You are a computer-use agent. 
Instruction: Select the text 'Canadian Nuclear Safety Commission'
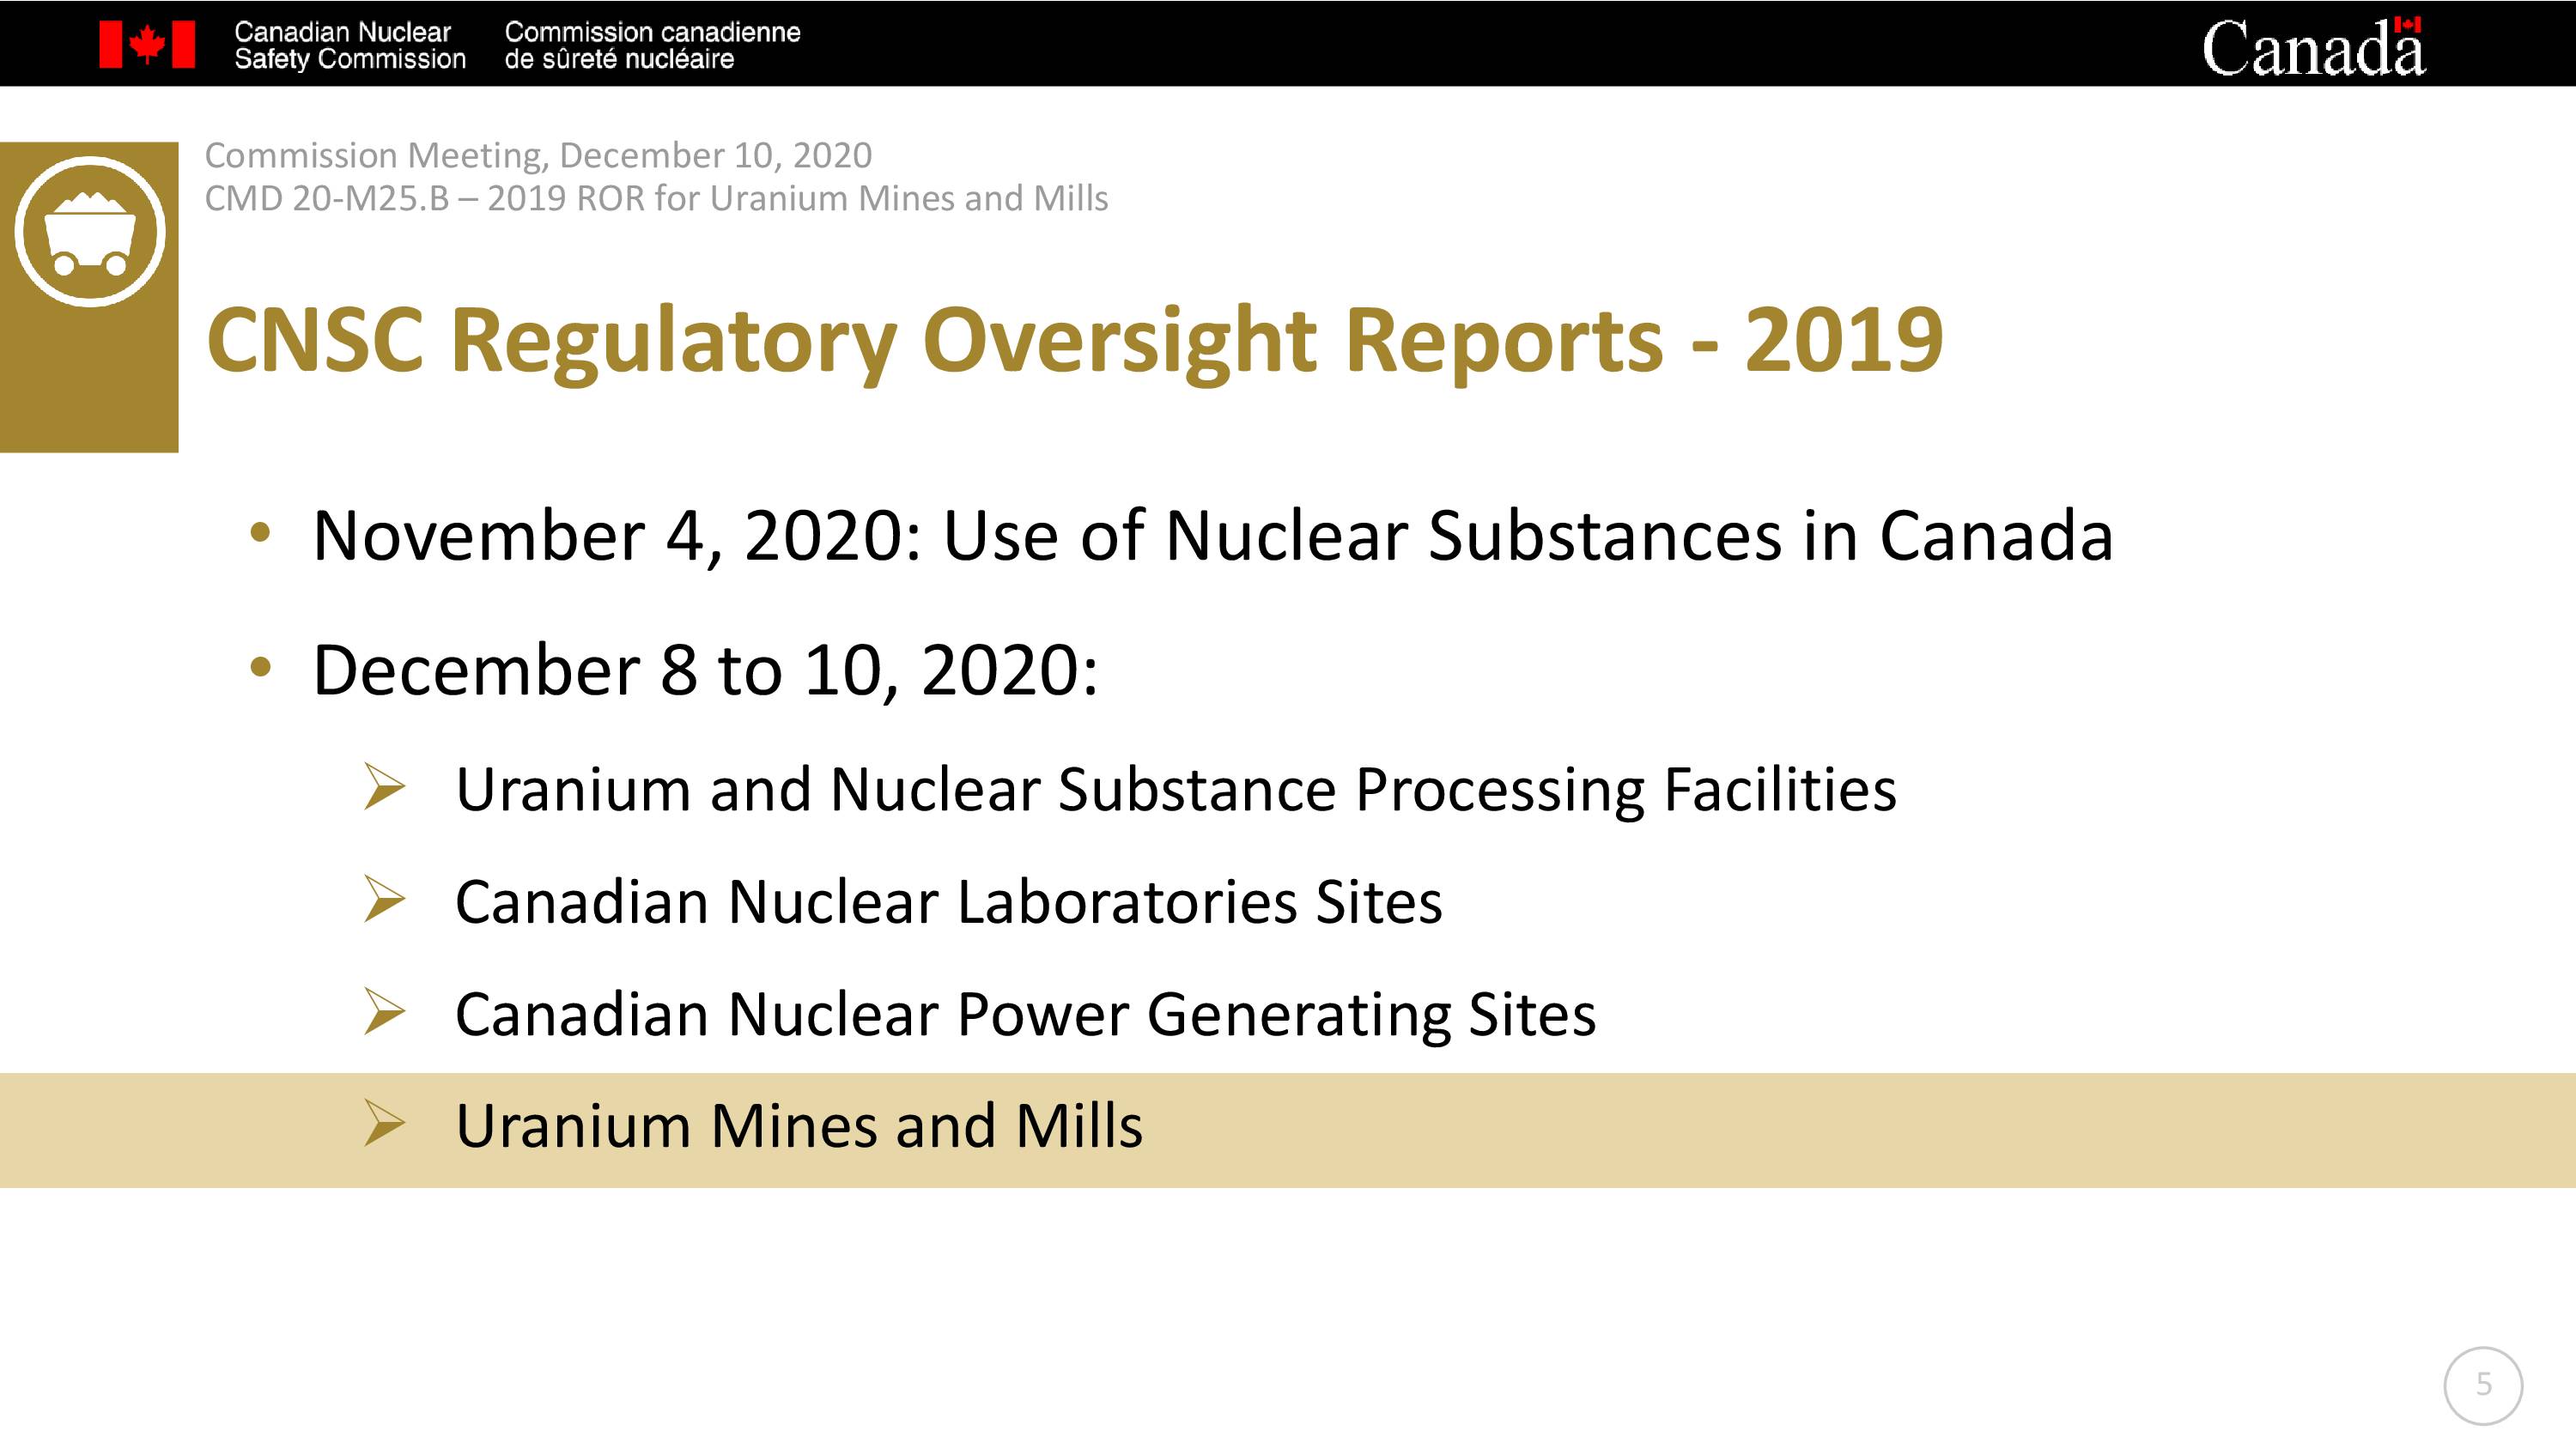click(350, 45)
